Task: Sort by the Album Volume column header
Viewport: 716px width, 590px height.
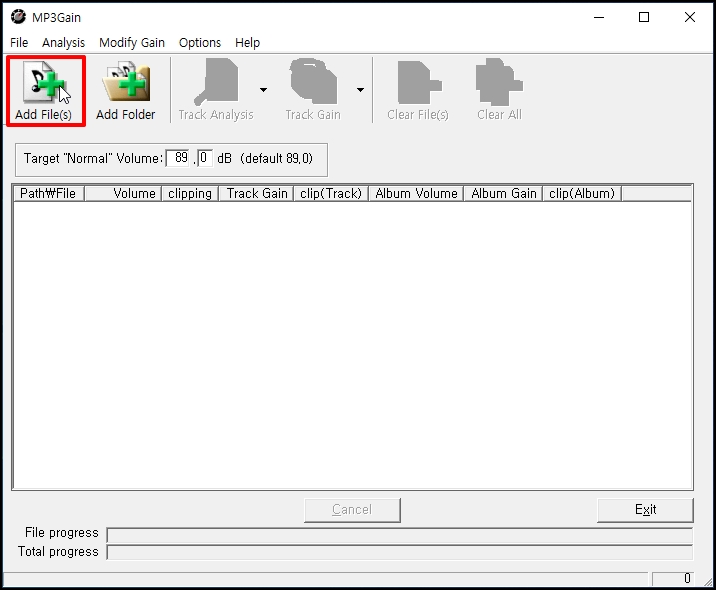Action: tap(416, 194)
